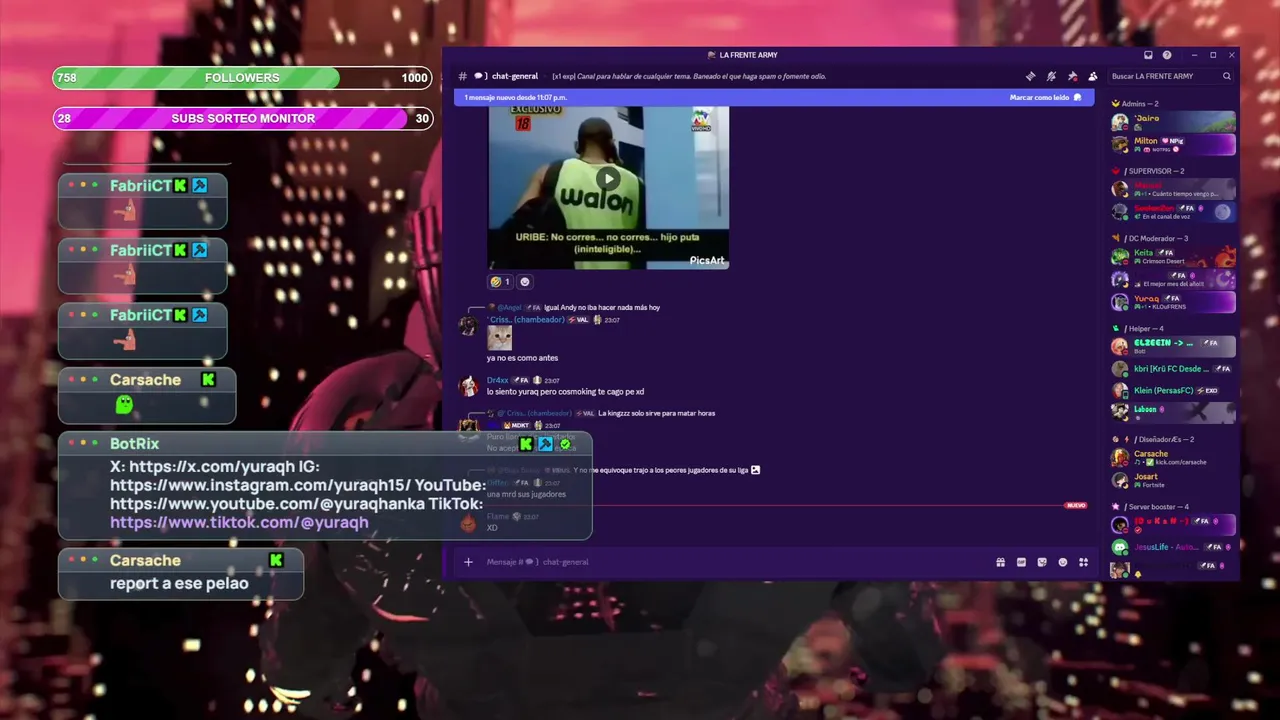Select member Carsache in Diseñador group

tap(1173, 458)
